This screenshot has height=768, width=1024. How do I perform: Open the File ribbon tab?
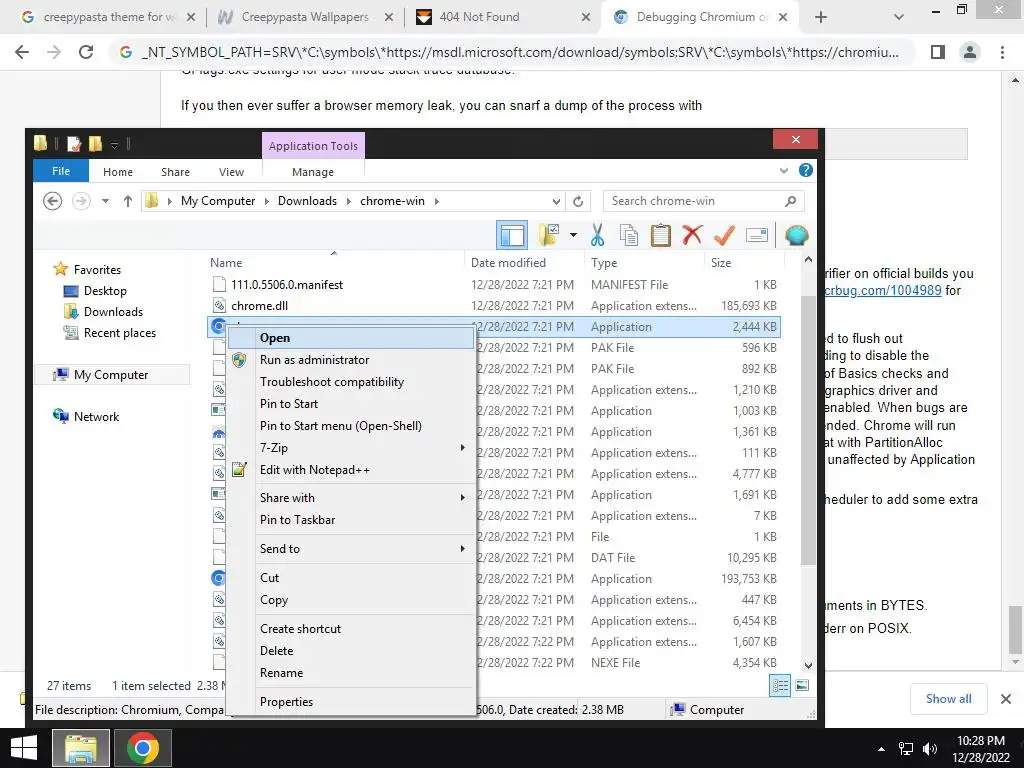tap(61, 171)
